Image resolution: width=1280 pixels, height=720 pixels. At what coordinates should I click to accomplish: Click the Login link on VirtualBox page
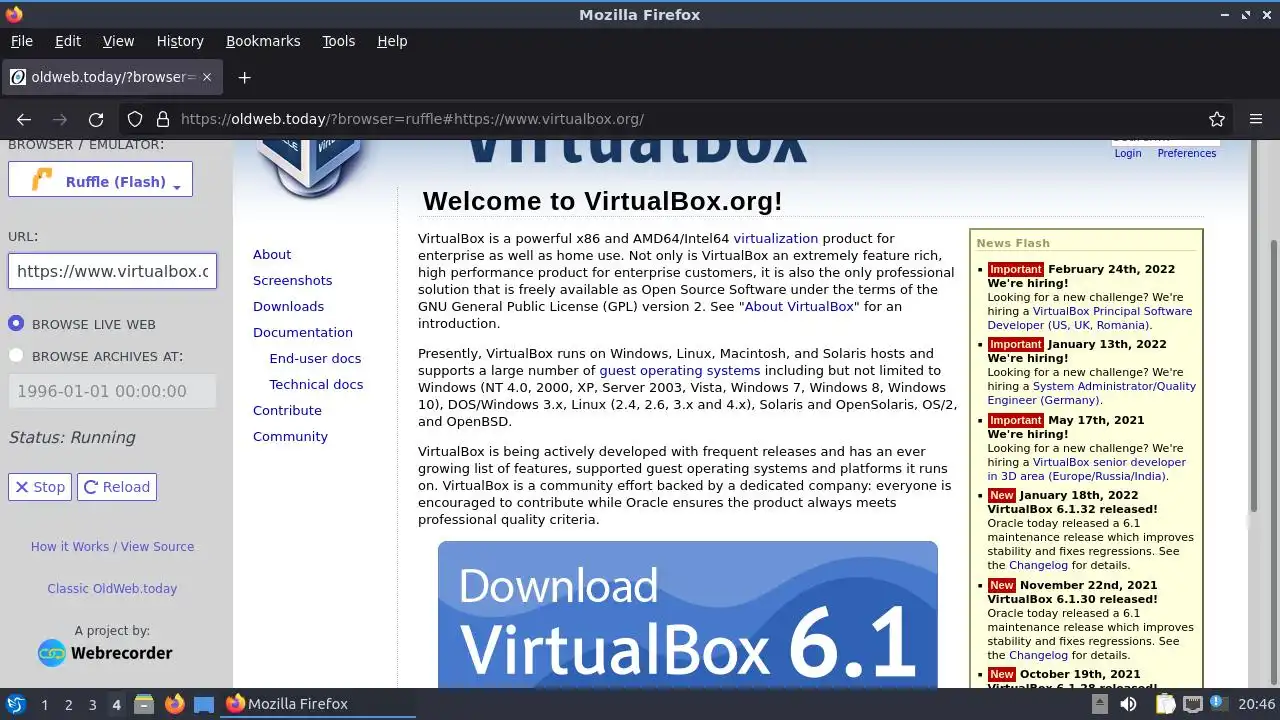click(x=1128, y=153)
